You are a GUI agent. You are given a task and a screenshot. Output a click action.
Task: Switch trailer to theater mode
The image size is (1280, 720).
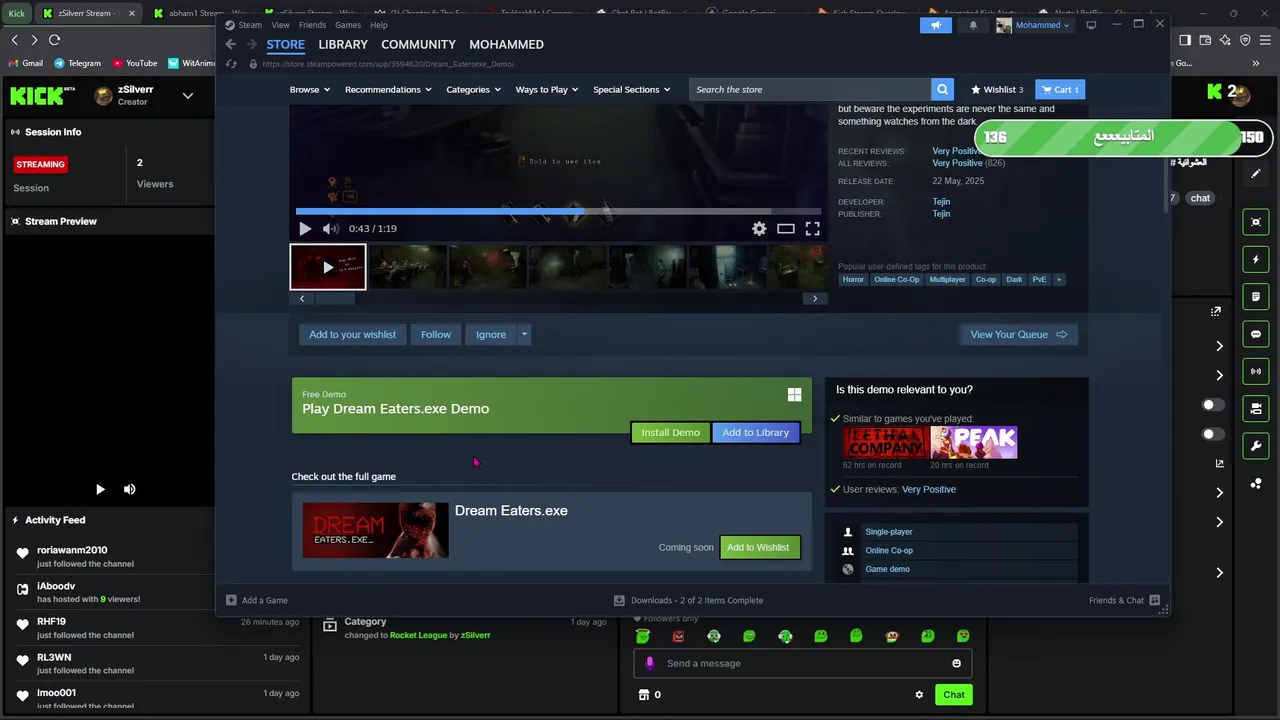click(786, 229)
